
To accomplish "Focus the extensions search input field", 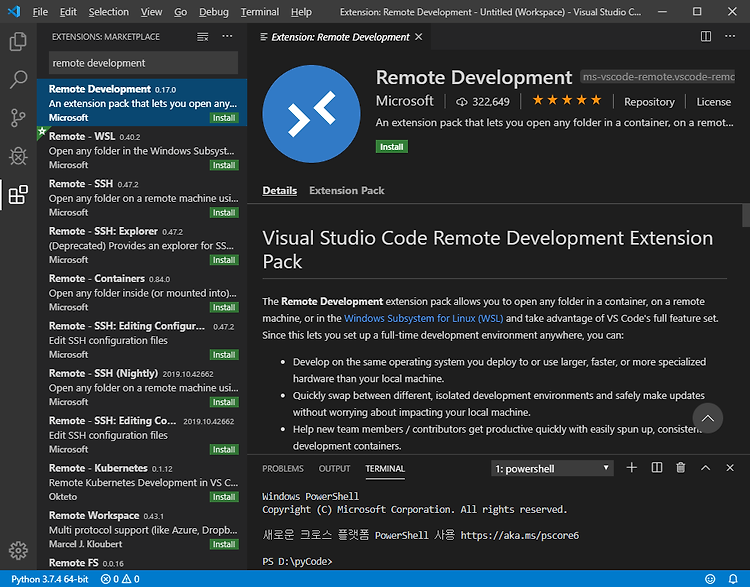I will [x=143, y=63].
